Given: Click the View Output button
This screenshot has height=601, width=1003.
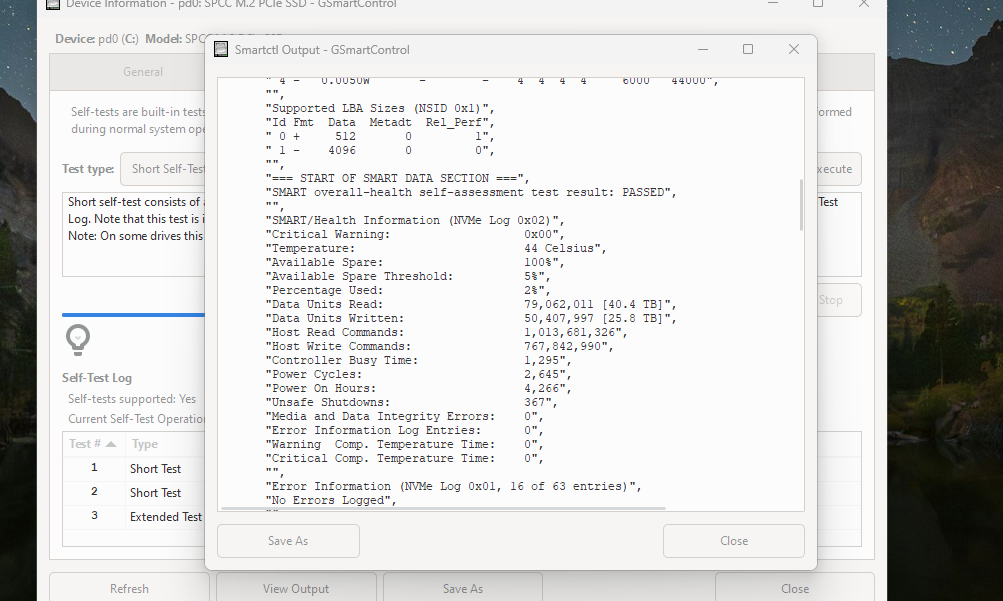Looking at the screenshot, I should [x=296, y=588].
